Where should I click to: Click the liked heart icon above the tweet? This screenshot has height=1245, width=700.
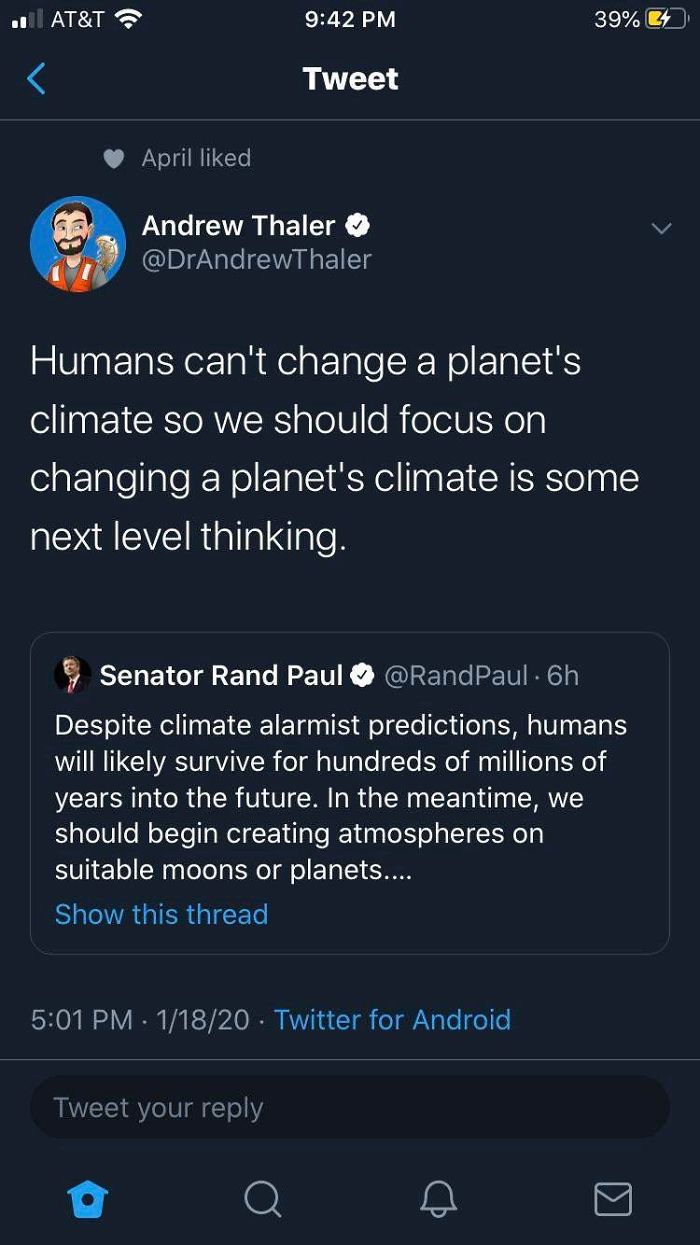[113, 158]
